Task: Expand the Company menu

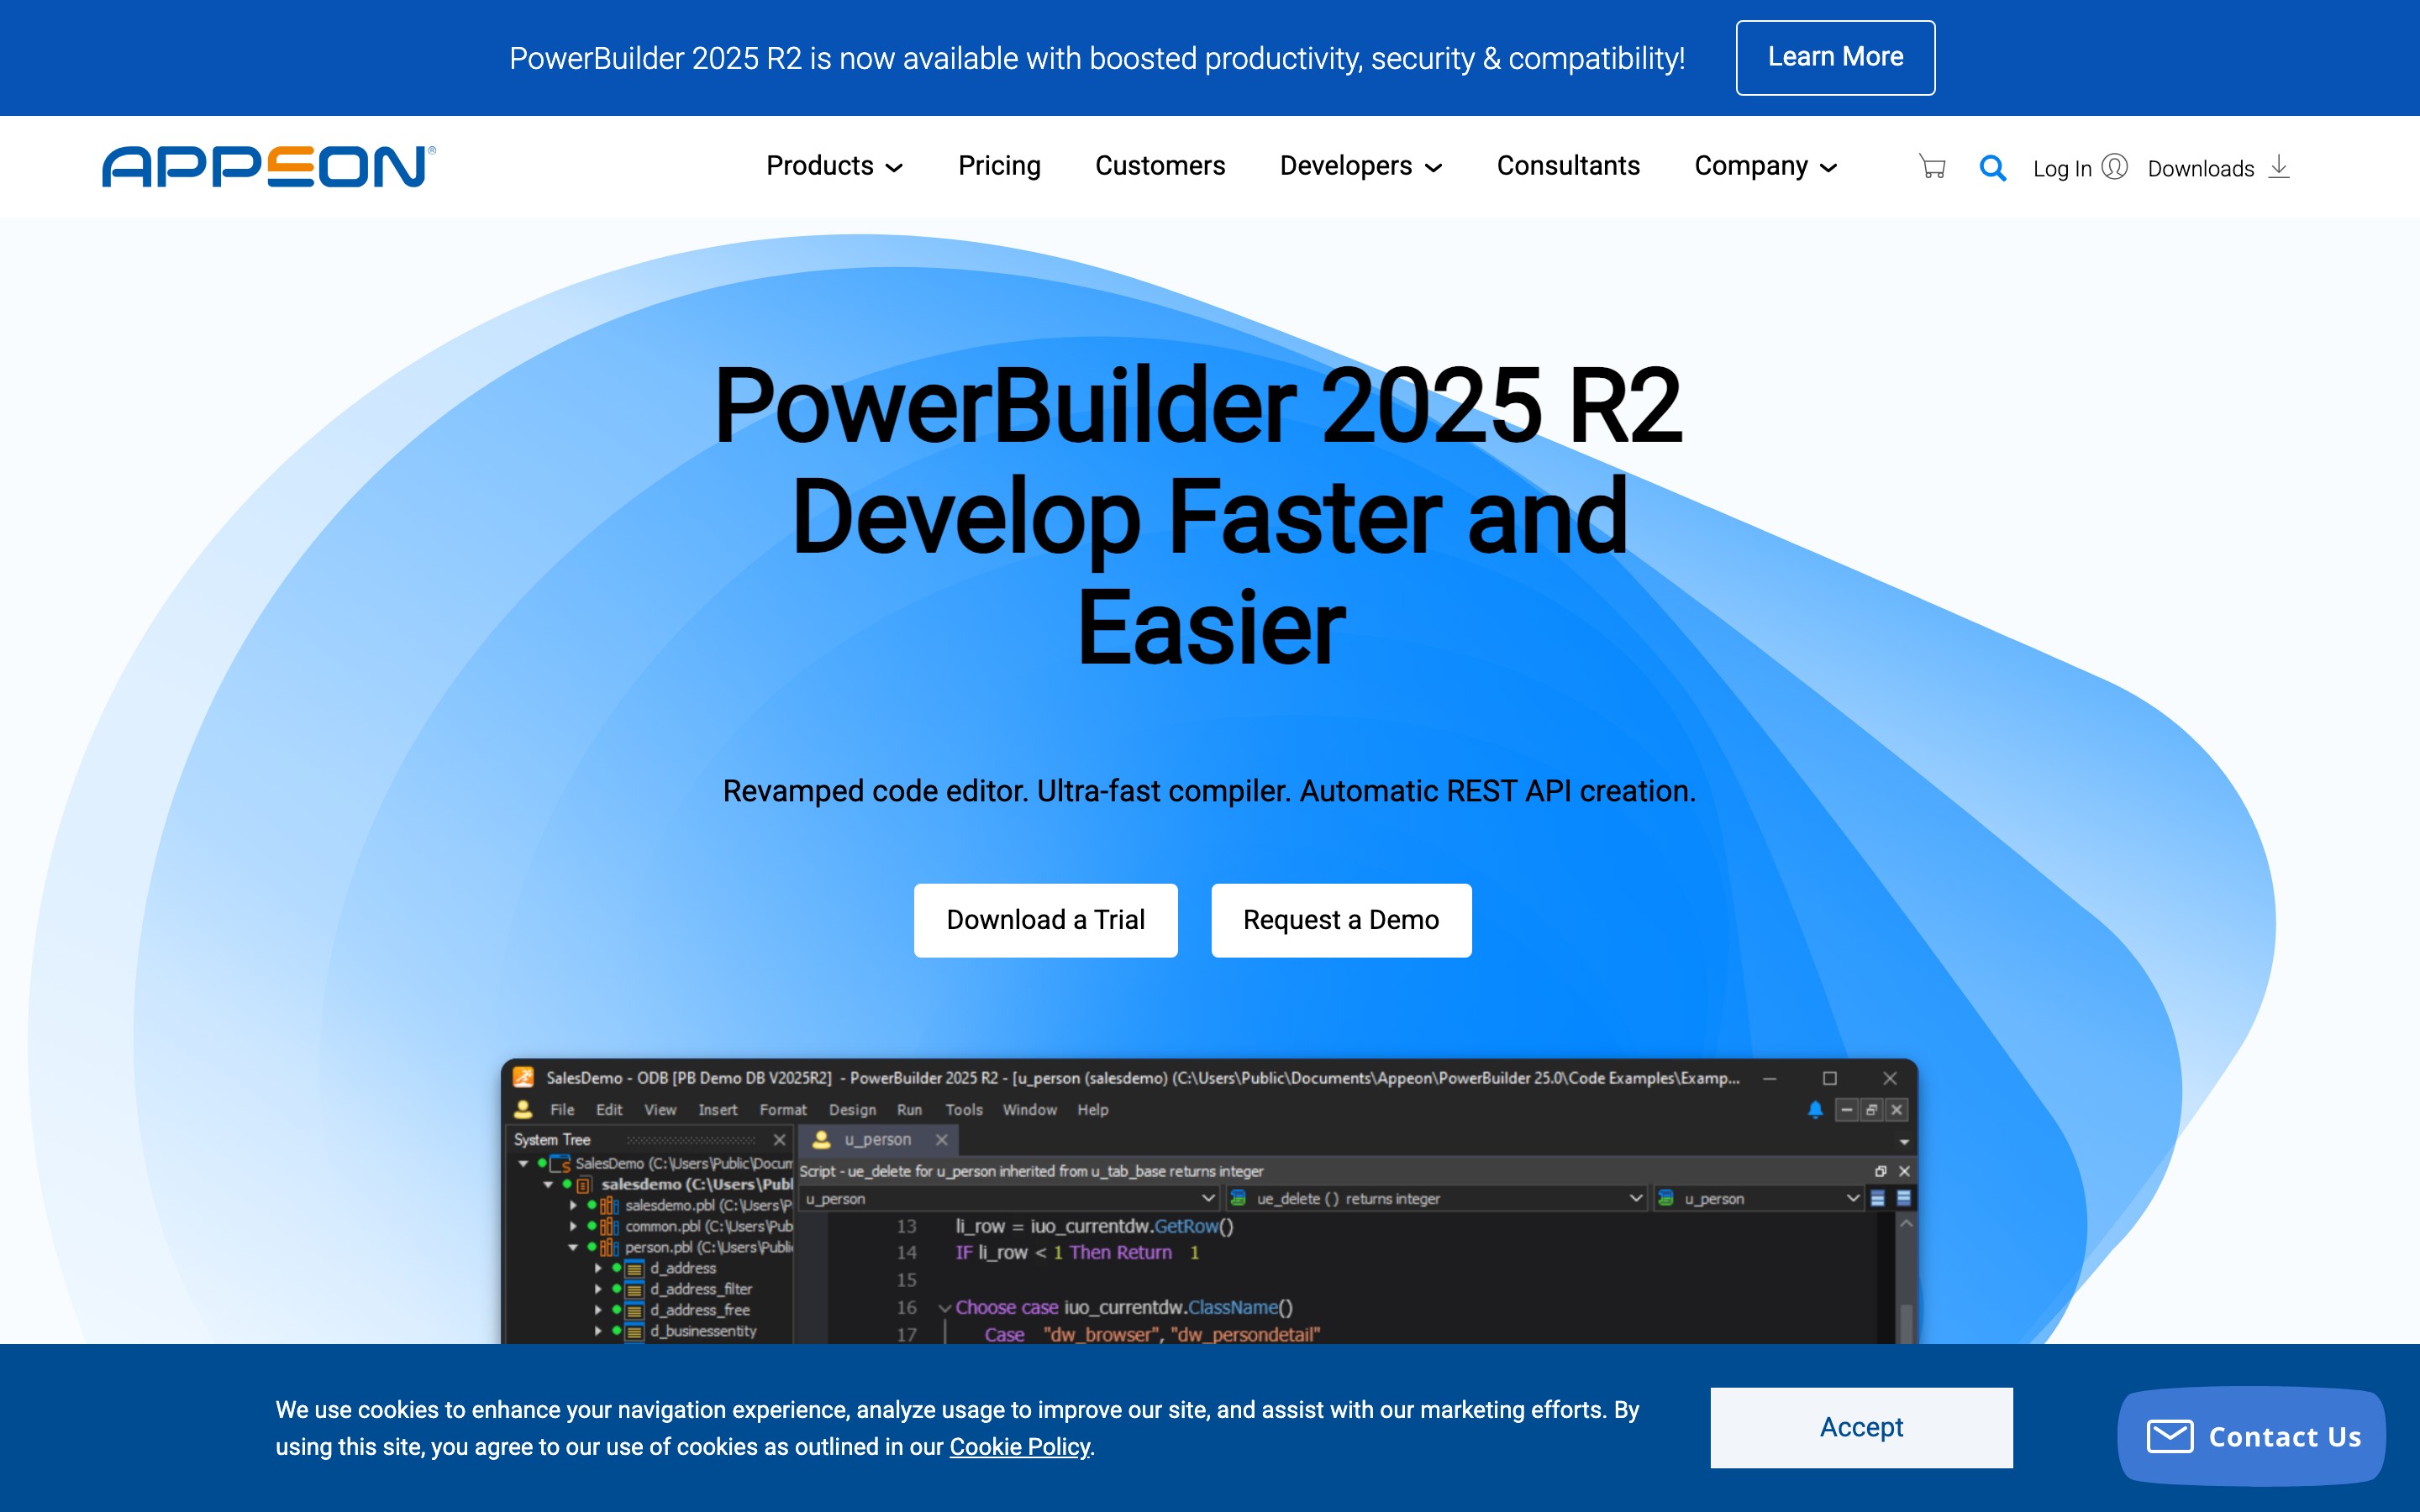Action: tap(1765, 166)
